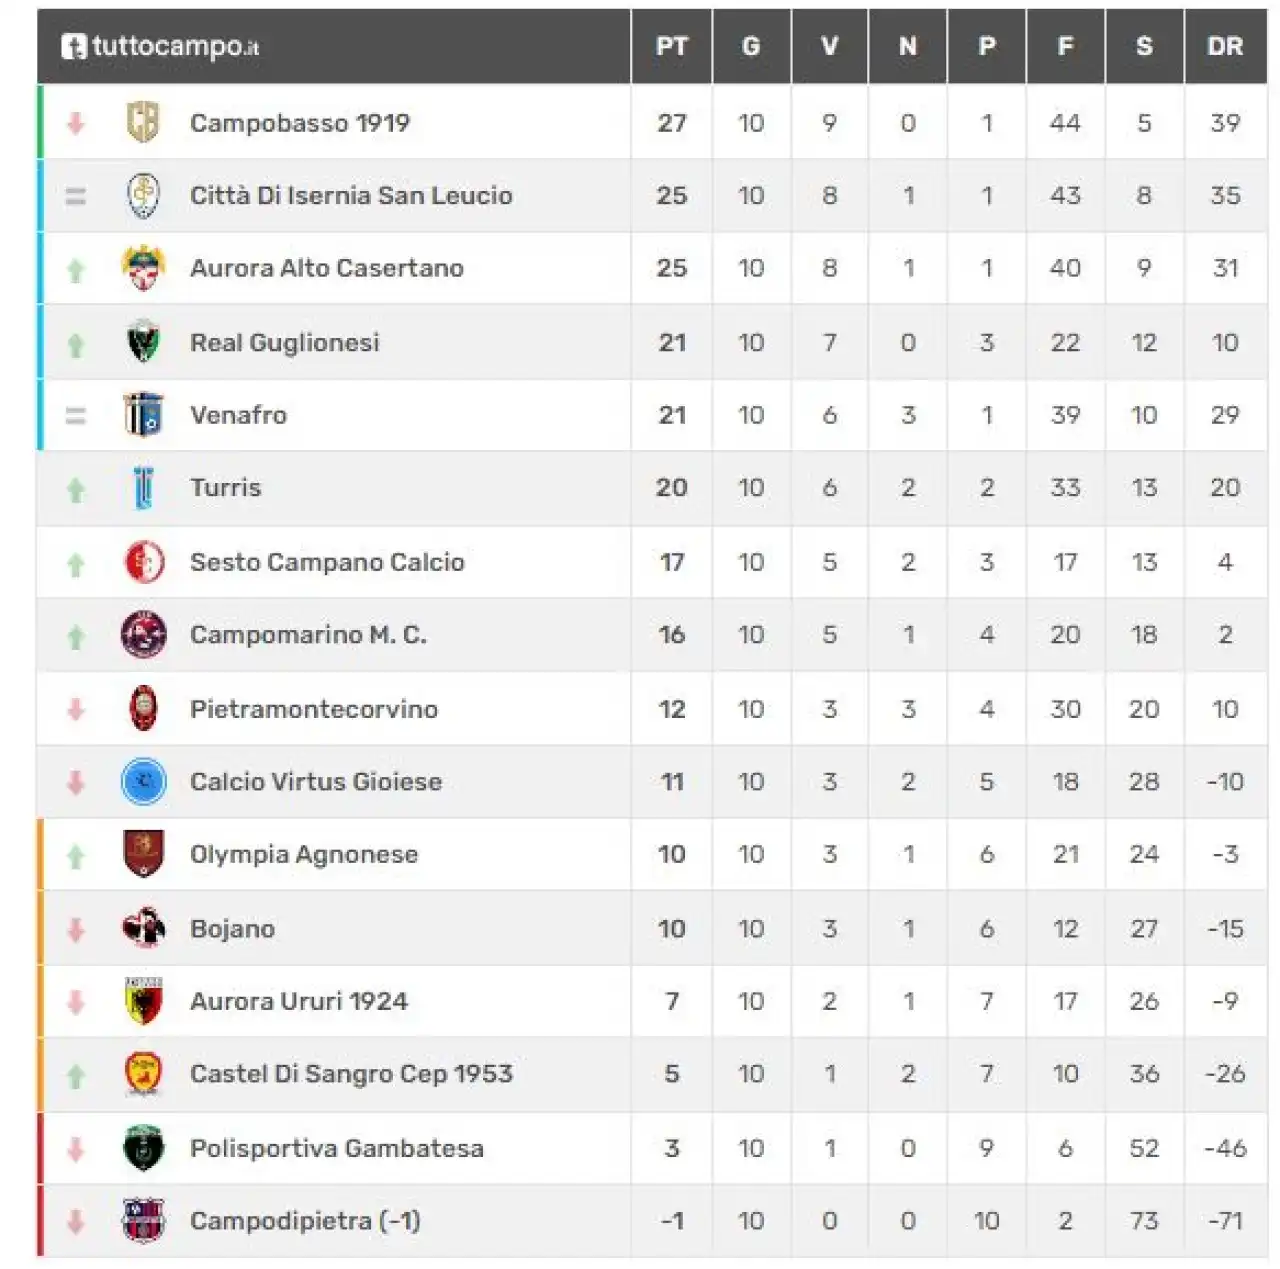Open the Pietramontecorvino team link
The height and width of the screenshot is (1269, 1280).
coord(314,709)
